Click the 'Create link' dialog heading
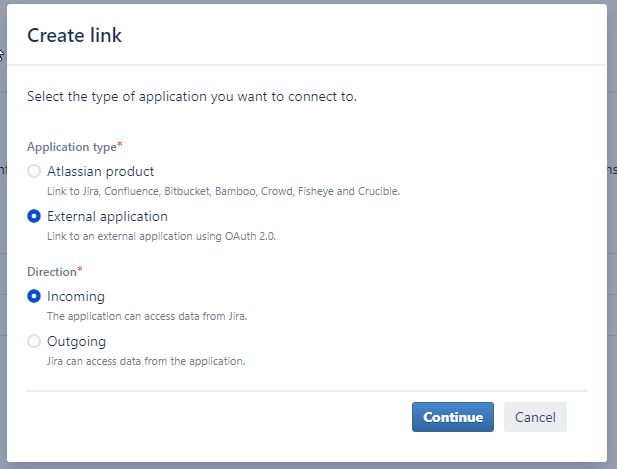617x469 pixels. 74,35
